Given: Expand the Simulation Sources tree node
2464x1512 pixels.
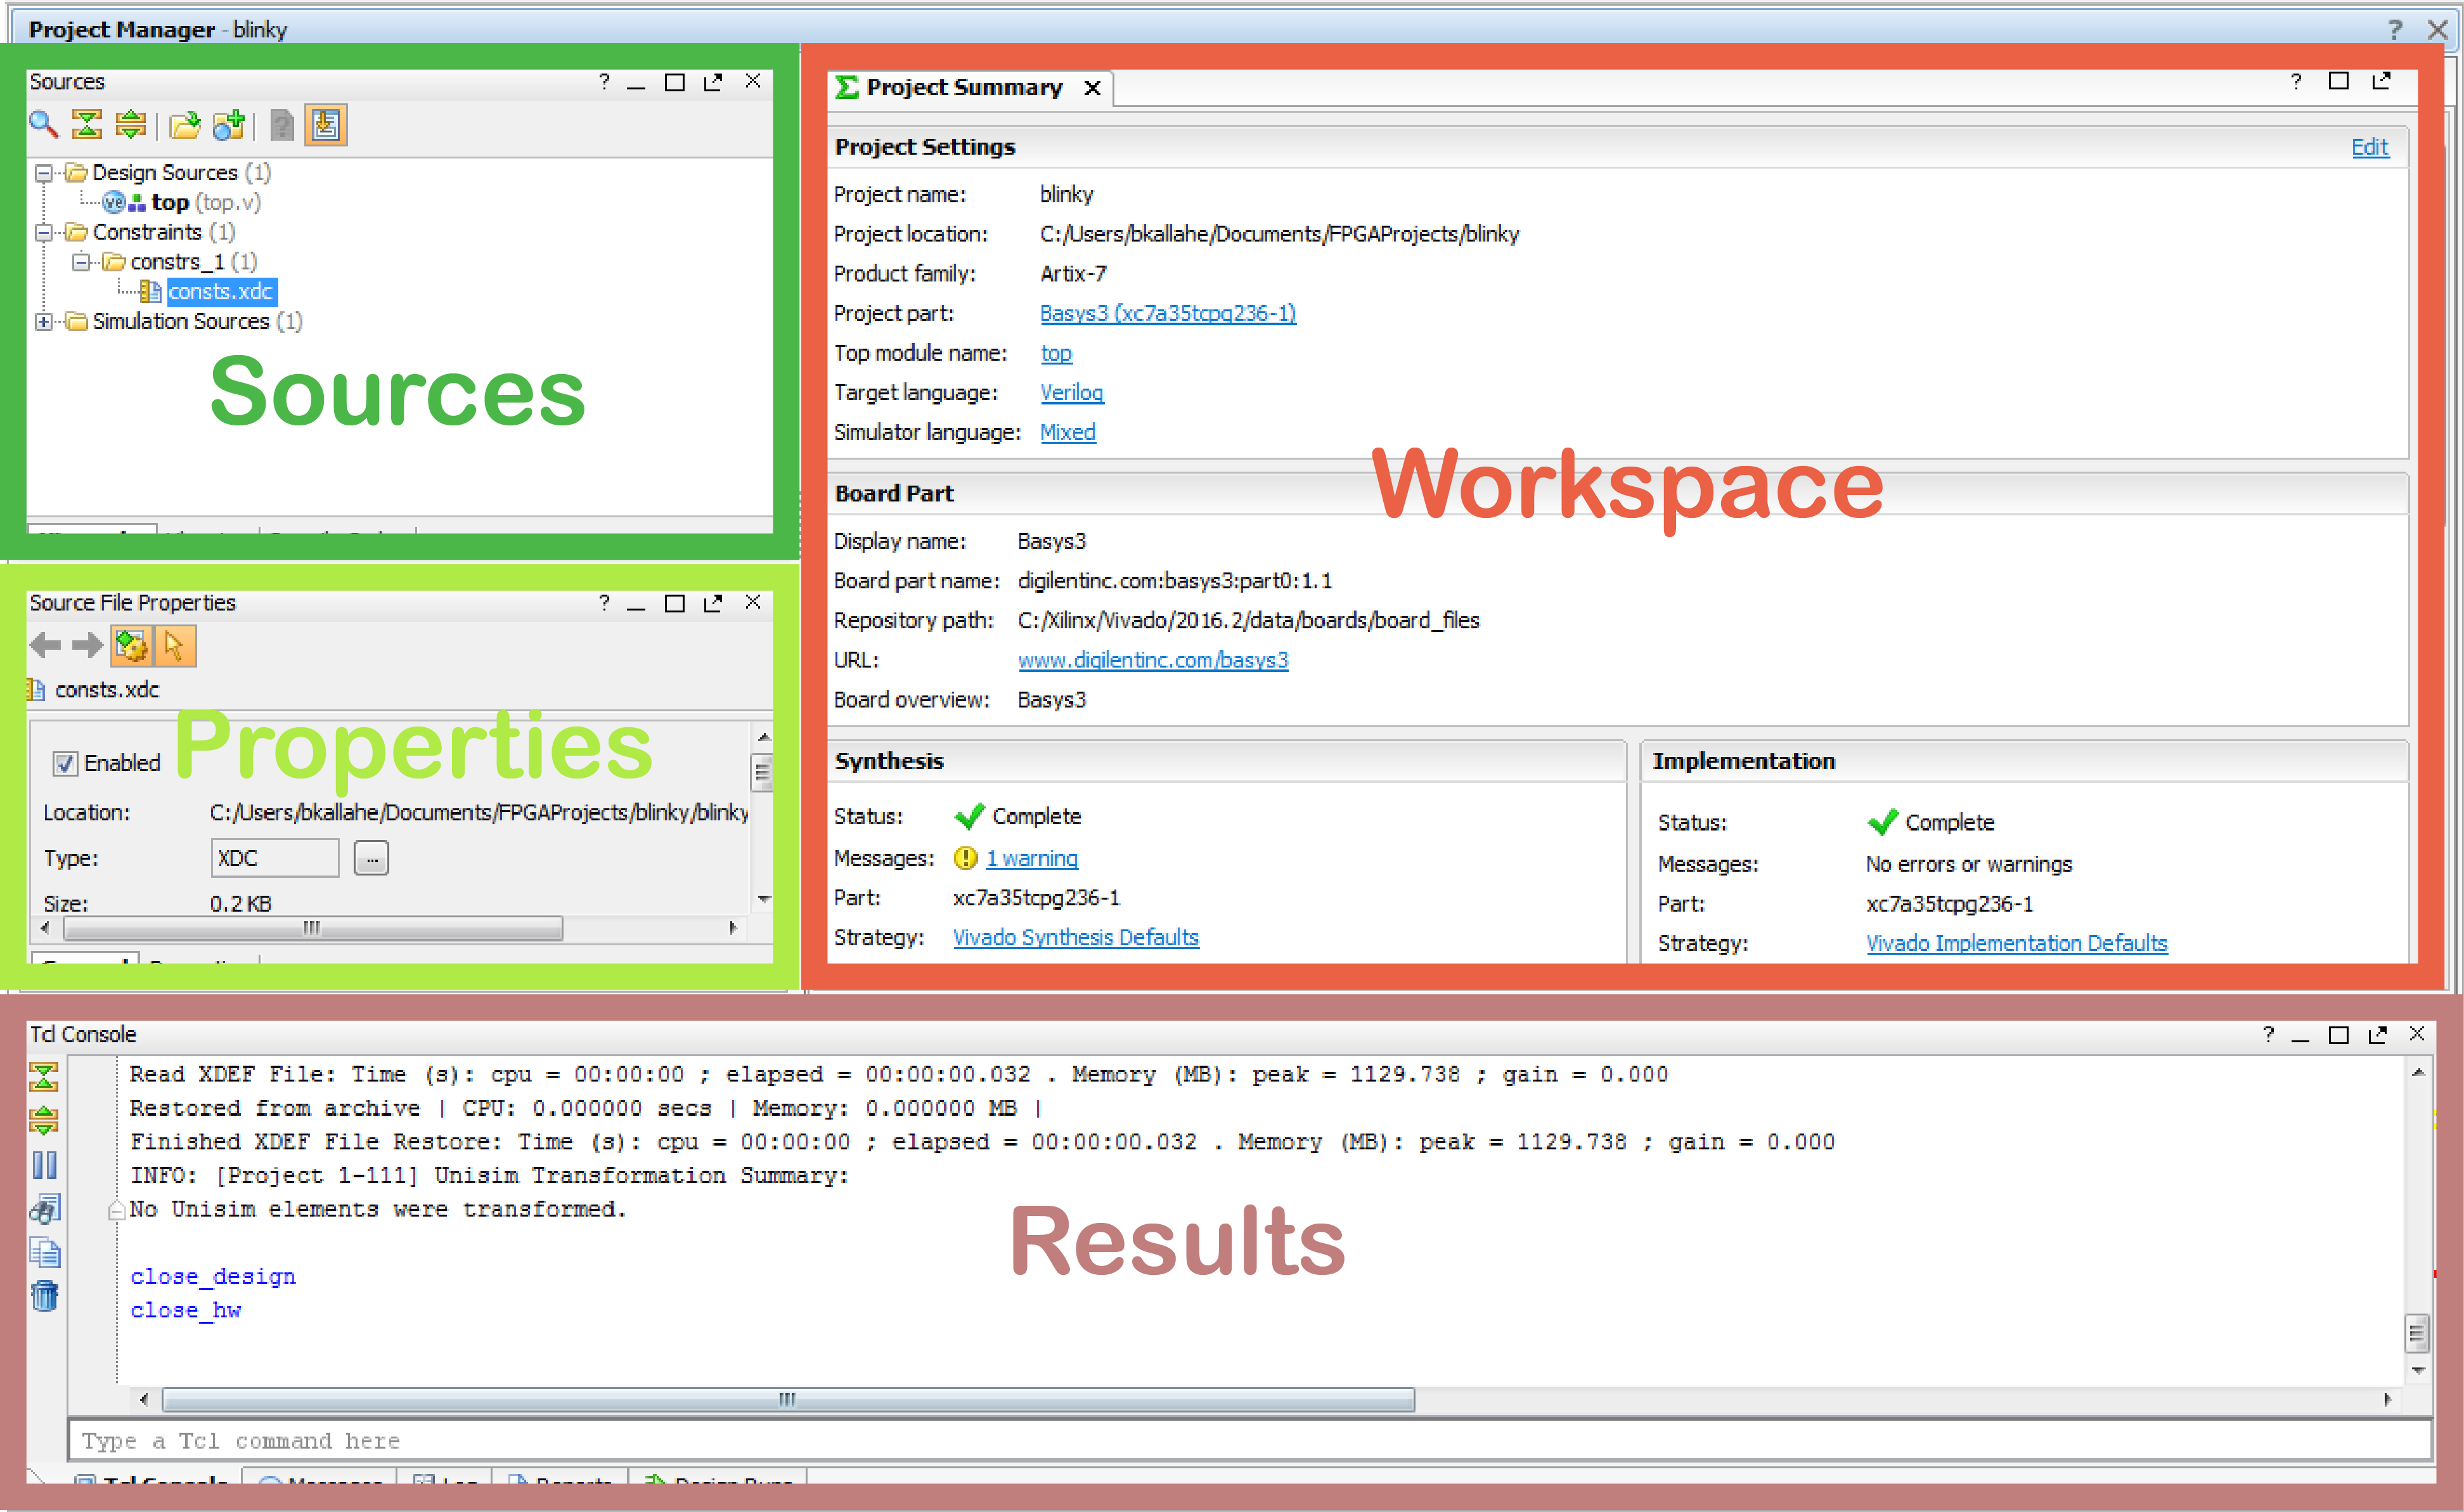Looking at the screenshot, I should click(43, 321).
